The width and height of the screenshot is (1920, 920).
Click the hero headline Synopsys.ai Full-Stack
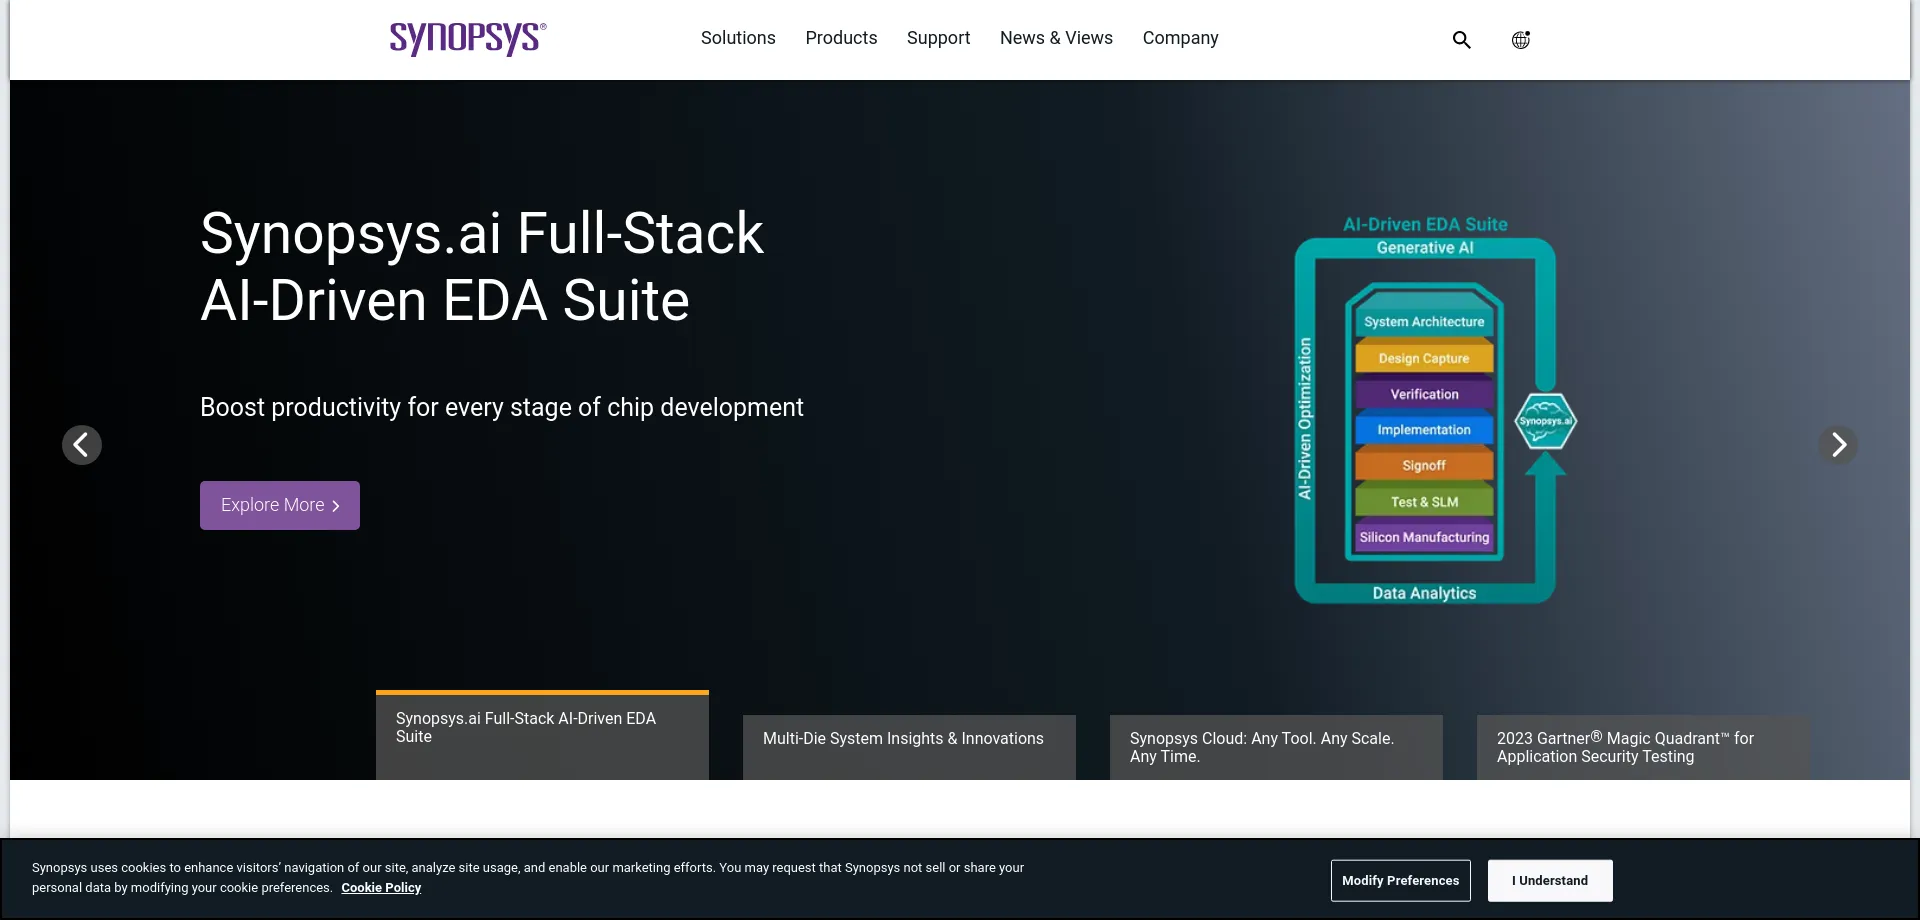[x=482, y=267]
